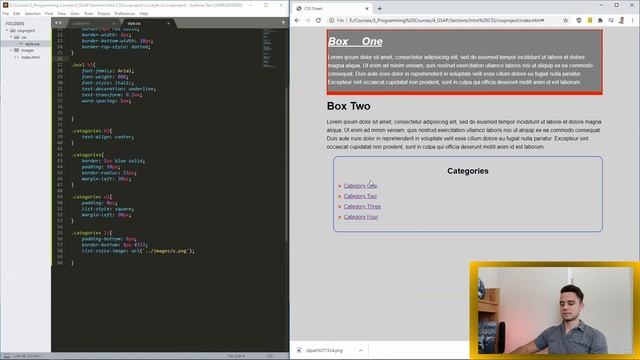This screenshot has width=640, height=360.
Task: Click the shield extension icon
Action: pyautogui.click(x=579, y=20)
